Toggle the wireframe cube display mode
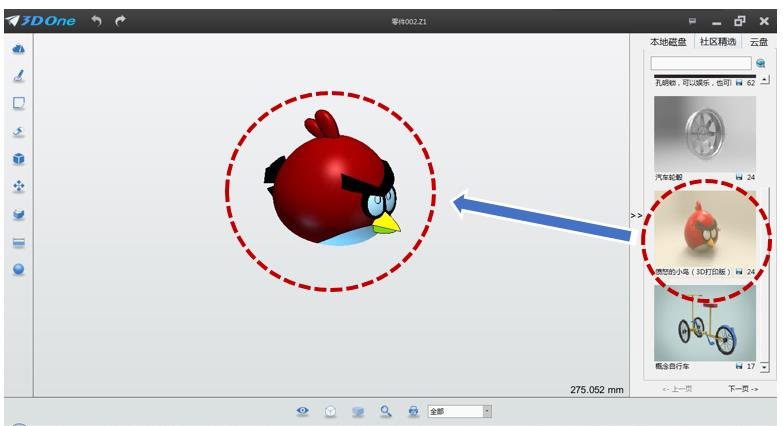 click(329, 410)
